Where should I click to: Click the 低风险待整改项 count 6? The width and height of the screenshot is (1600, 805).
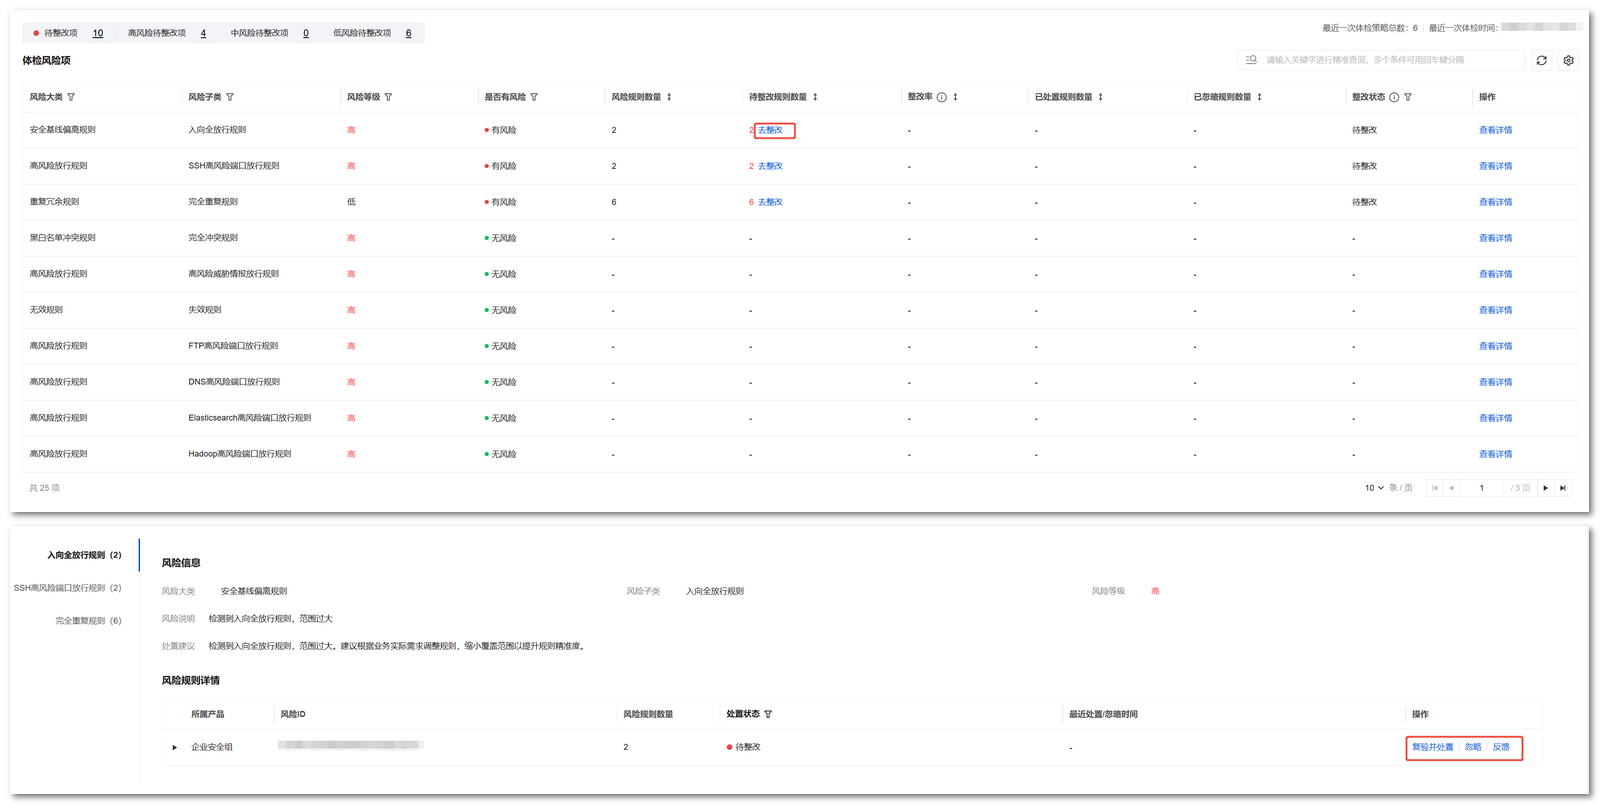coord(408,33)
